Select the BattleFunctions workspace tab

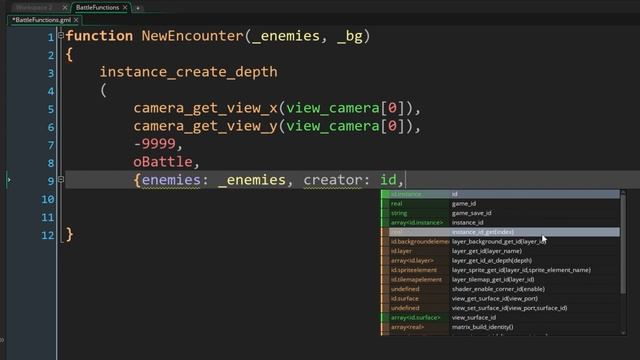pos(97,7)
